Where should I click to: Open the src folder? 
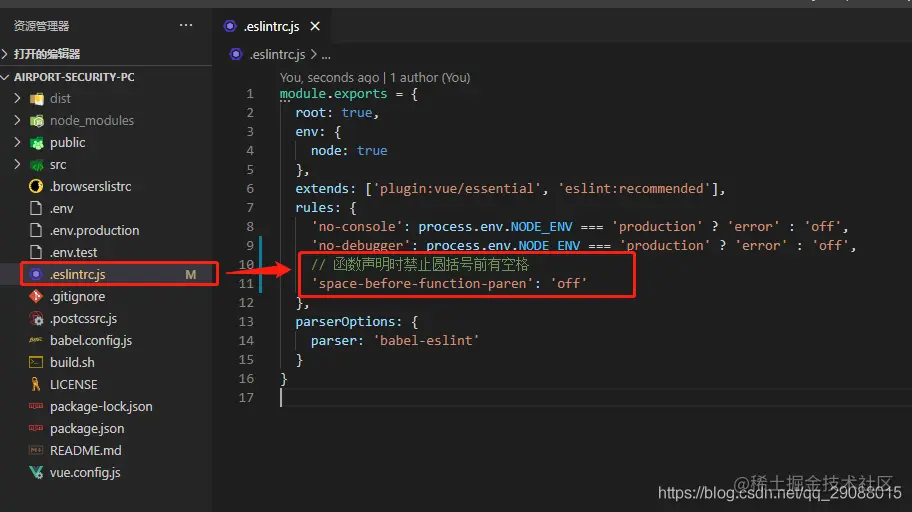click(58, 165)
